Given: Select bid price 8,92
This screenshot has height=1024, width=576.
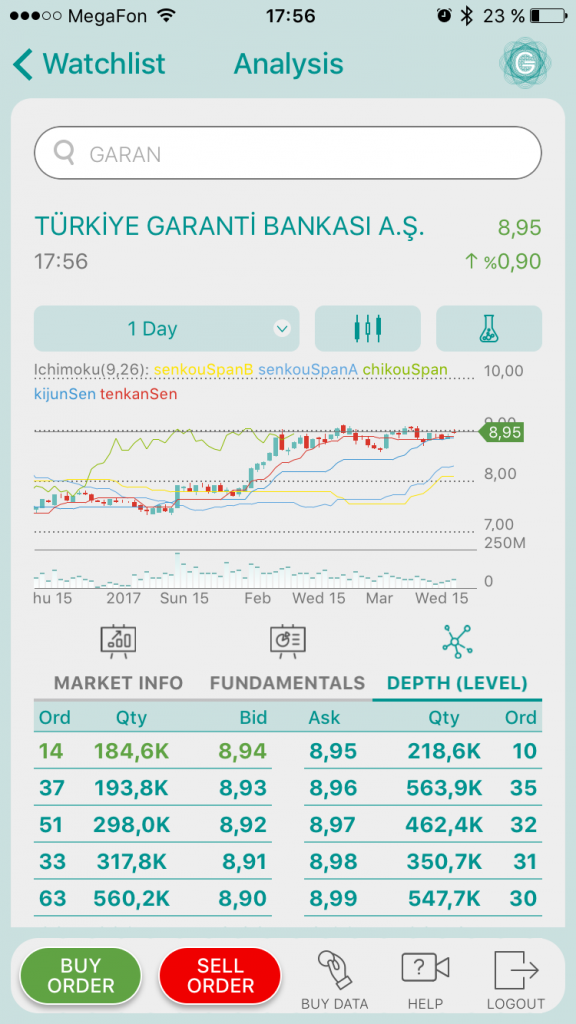Looking at the screenshot, I should click(243, 825).
